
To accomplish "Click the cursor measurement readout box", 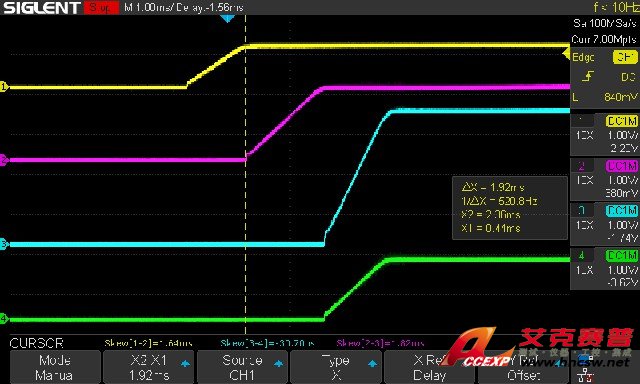I will point(510,208).
